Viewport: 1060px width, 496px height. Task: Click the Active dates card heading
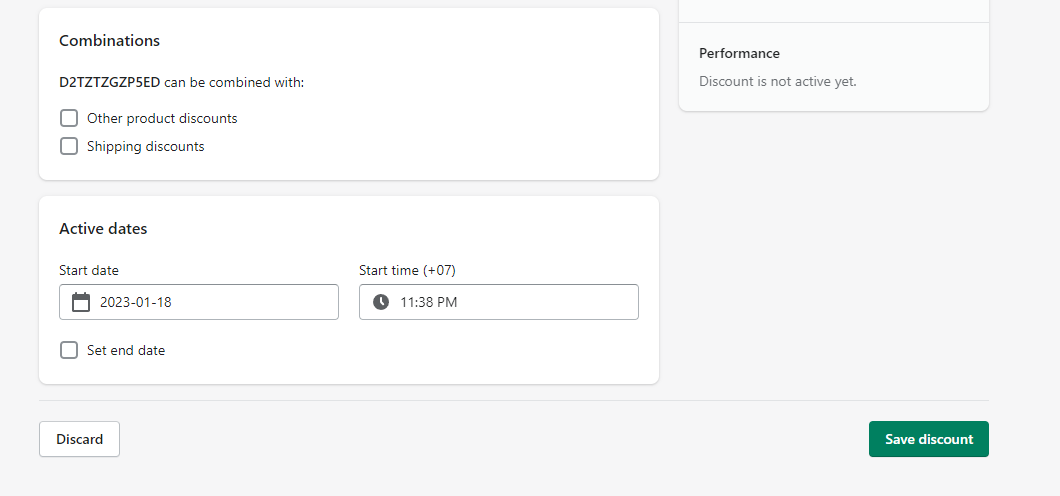click(103, 228)
